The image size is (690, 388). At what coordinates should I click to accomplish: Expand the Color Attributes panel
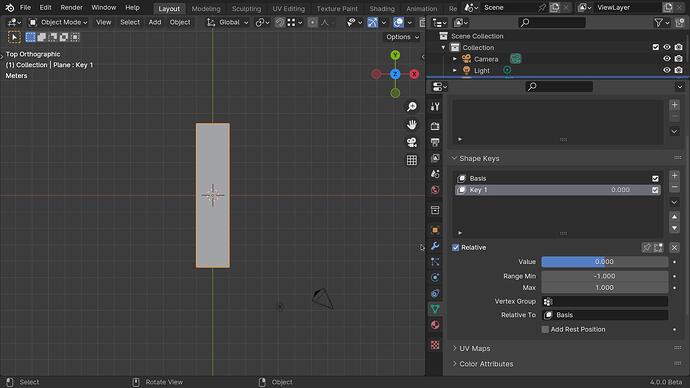455,364
